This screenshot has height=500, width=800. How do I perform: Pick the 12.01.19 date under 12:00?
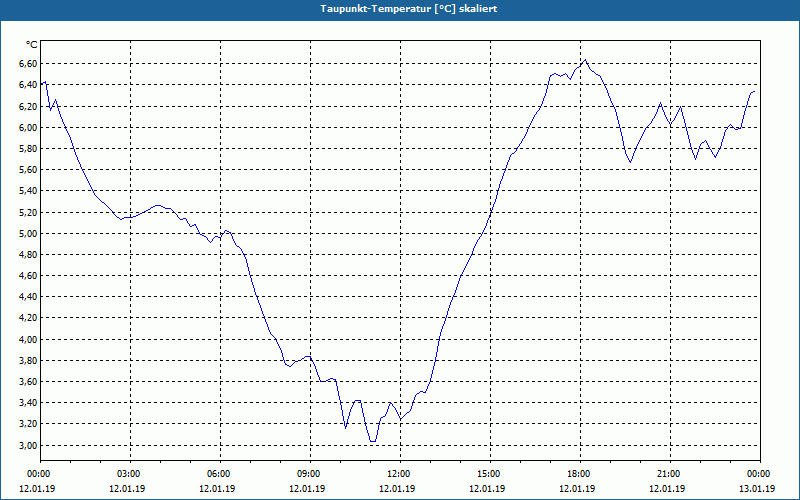coord(397,489)
